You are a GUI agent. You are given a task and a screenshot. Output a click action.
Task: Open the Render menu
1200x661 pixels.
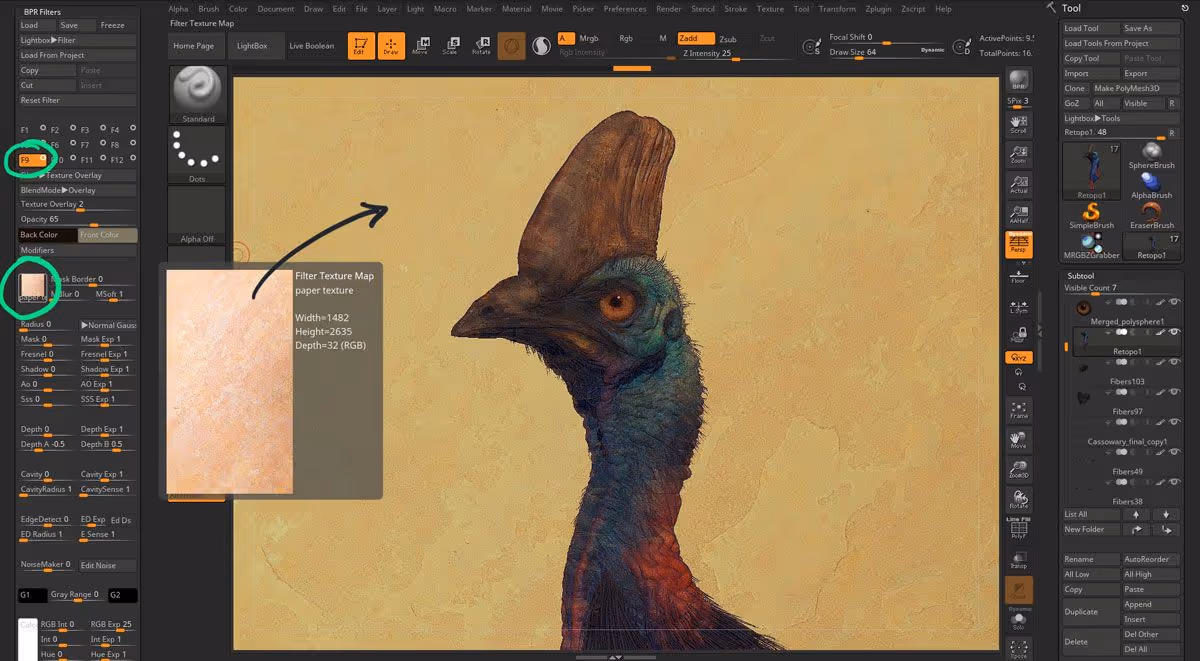click(x=669, y=9)
